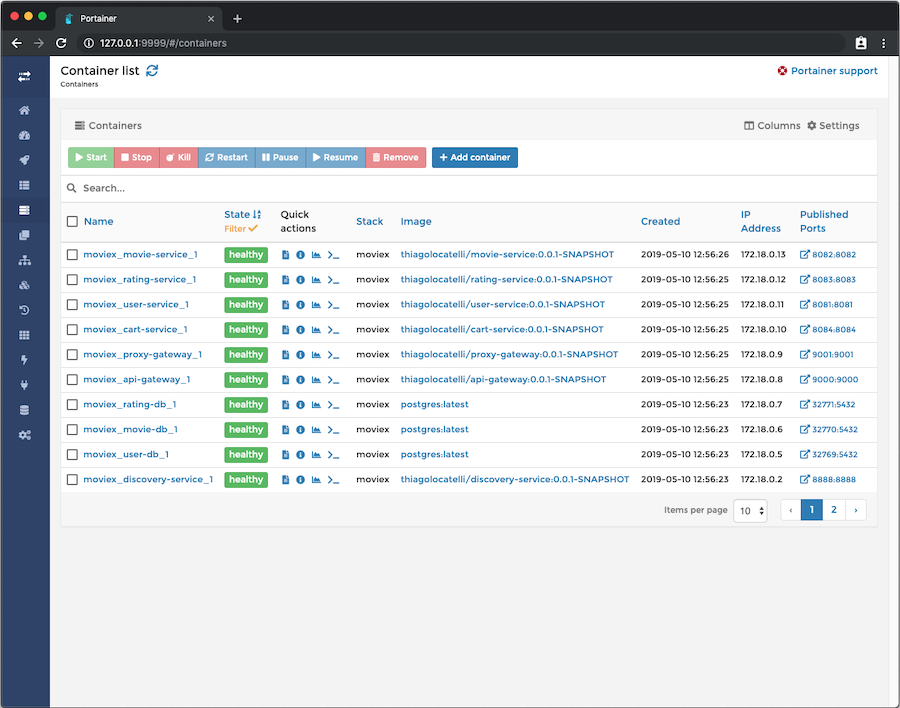Check the moviex_cart-service_1 row checkbox
900x708 pixels.
(72, 330)
